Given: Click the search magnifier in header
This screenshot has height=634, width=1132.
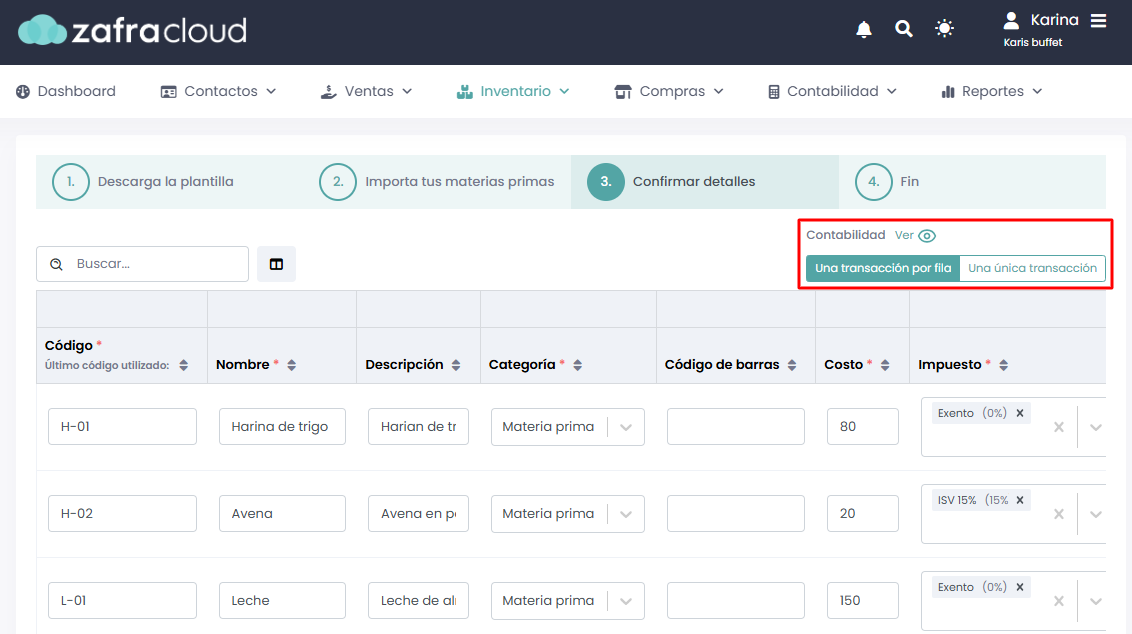Looking at the screenshot, I should point(903,29).
